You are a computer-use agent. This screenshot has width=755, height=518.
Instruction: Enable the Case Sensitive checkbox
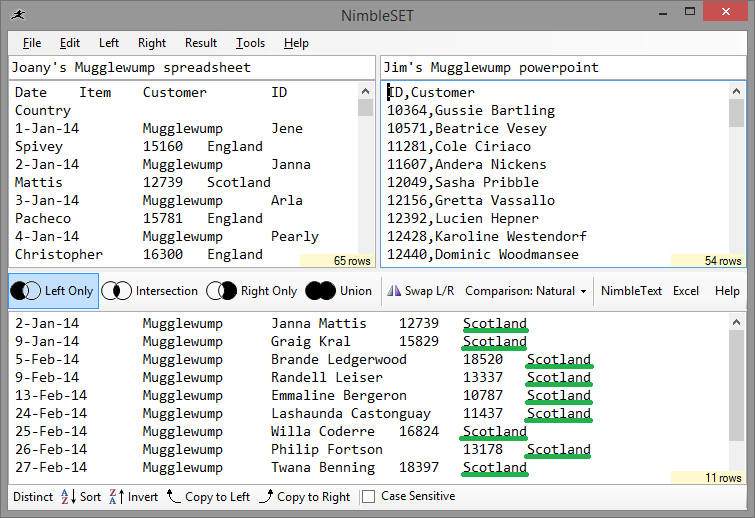[x=368, y=496]
